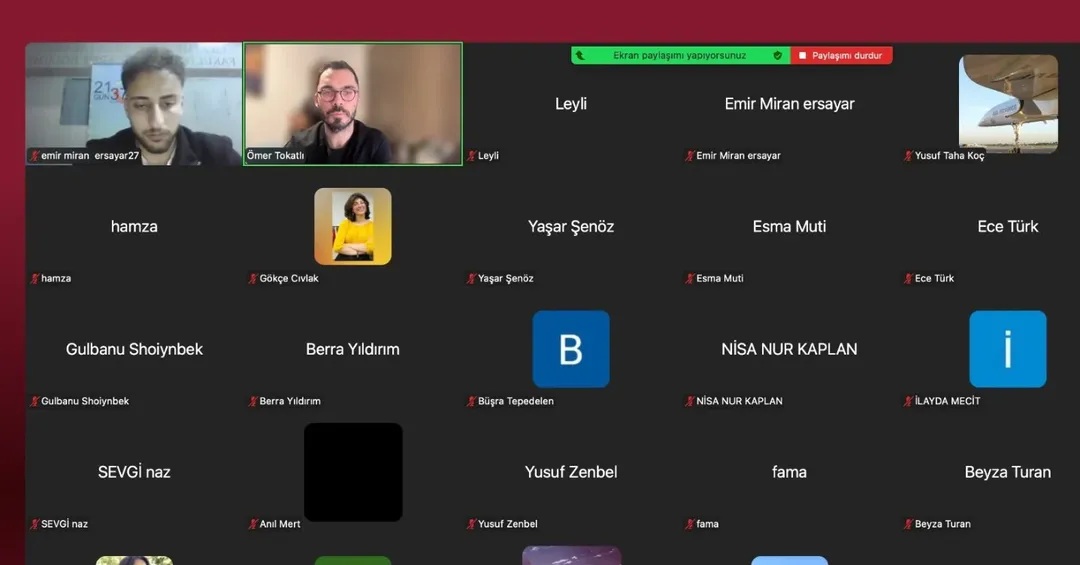Click Büşra Tepedelen's blue B avatar

[x=571, y=349]
